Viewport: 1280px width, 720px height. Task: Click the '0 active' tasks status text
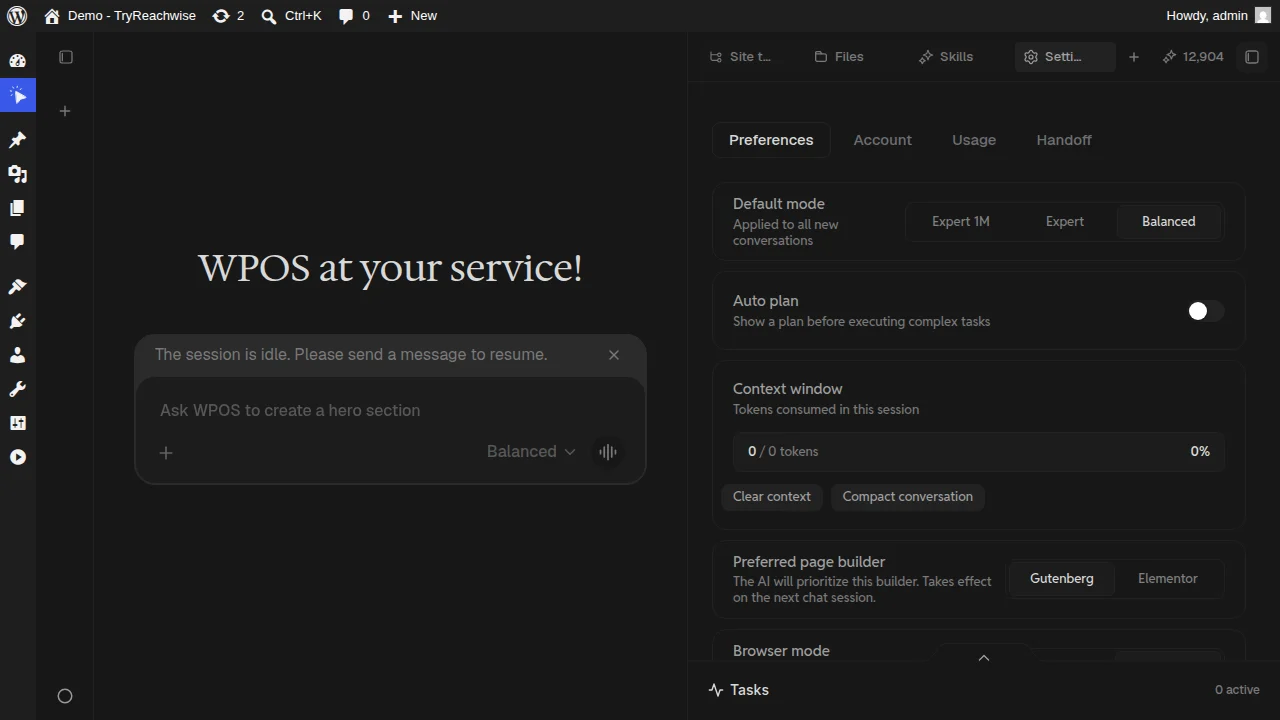[1237, 690]
